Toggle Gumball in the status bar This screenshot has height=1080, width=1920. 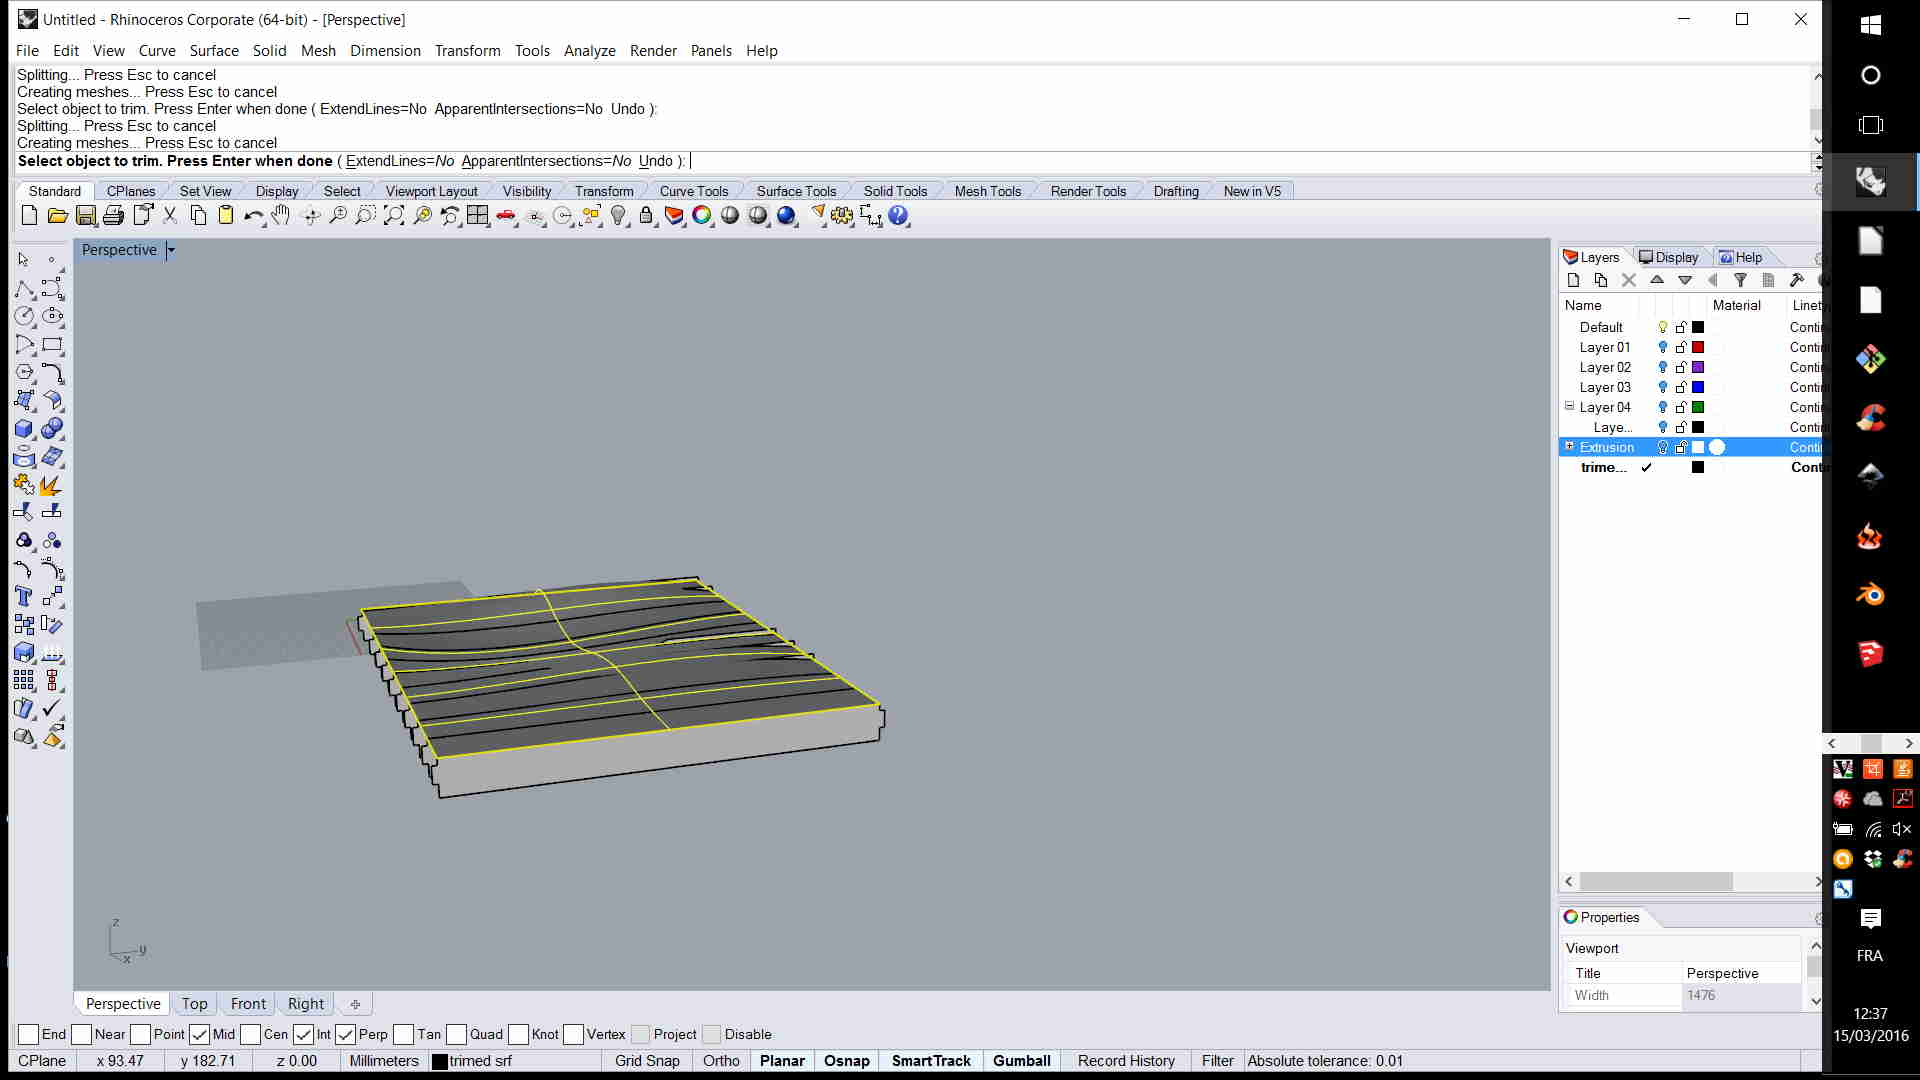point(1021,1061)
